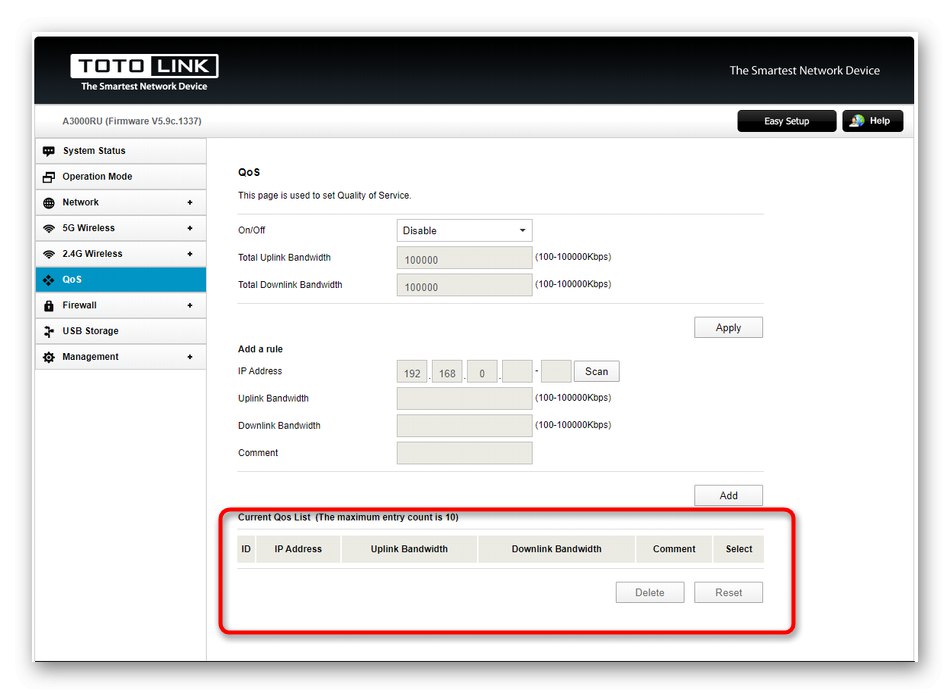
Task: Click the USB Storage icon
Action: tap(48, 332)
